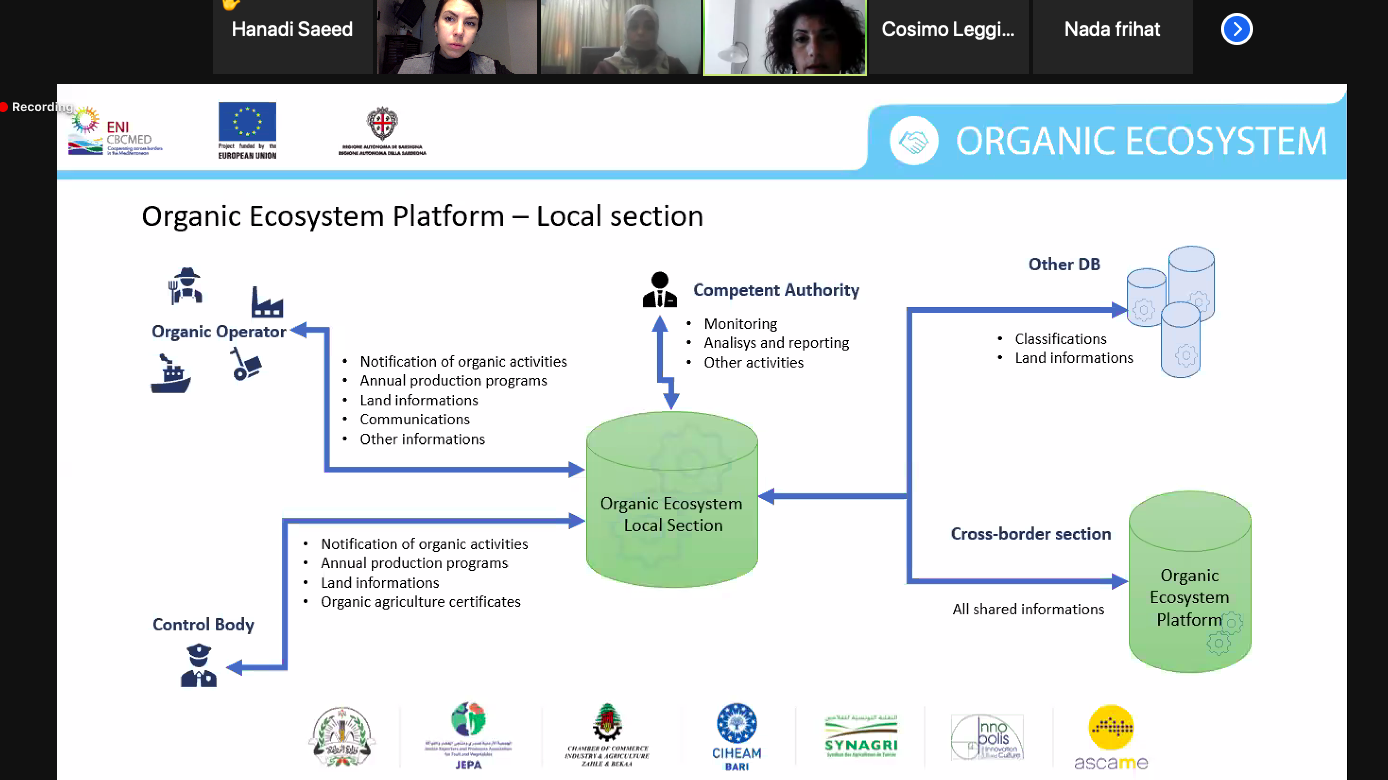This screenshot has height=780, width=1388.
Task: Click the ship icon below Organic Operator
Action: pos(171,376)
